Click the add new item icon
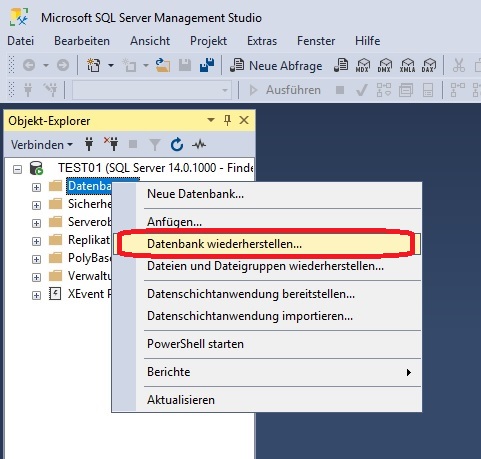This screenshot has height=459, width=481. point(129,65)
